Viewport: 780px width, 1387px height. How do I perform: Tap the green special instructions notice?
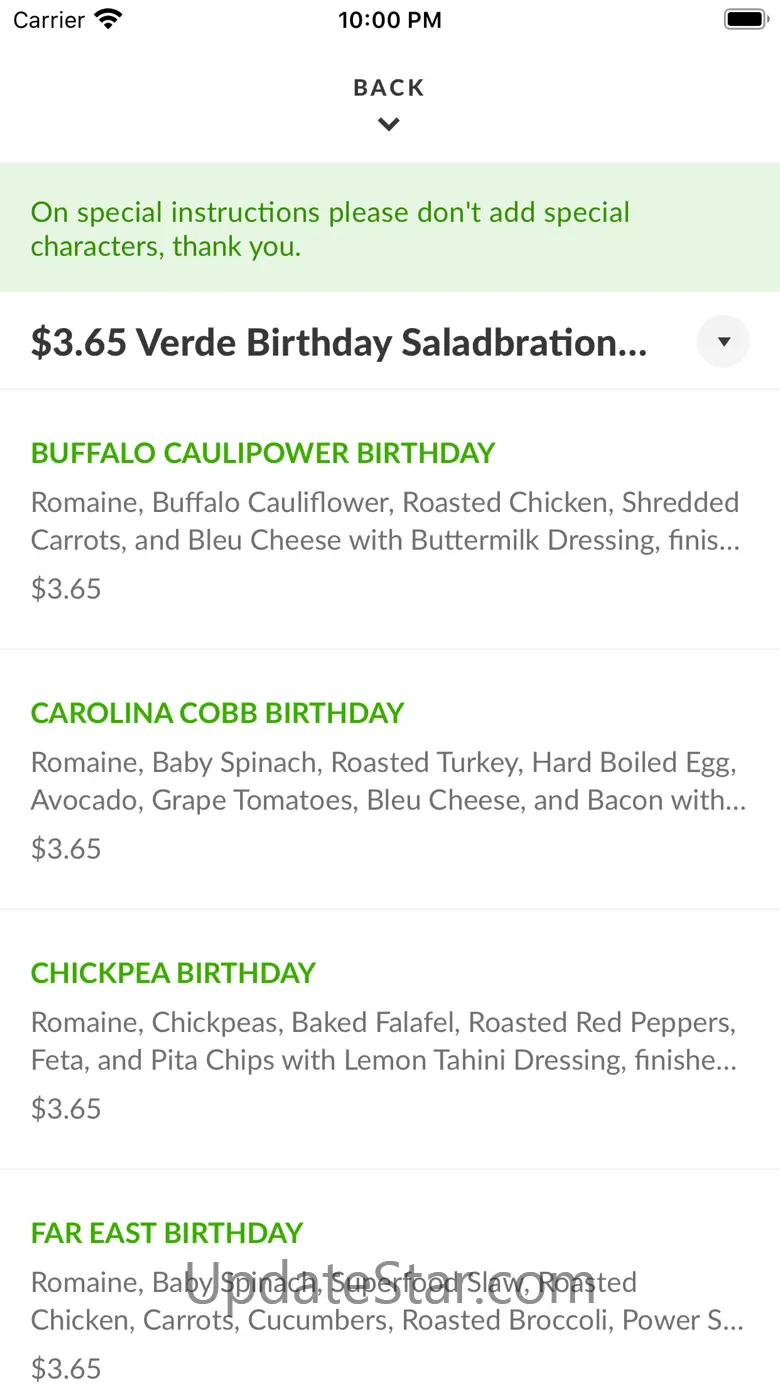pos(330,228)
